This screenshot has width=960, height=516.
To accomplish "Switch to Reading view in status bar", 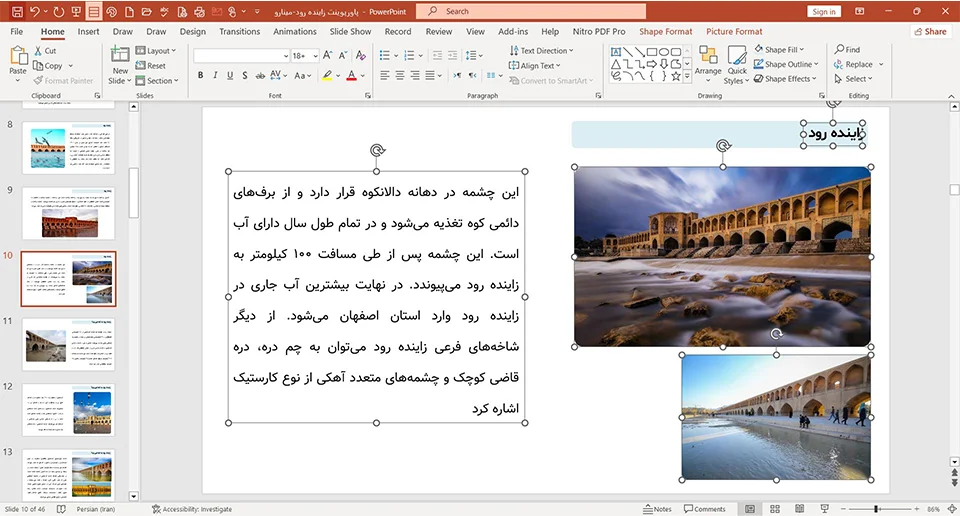I will [x=800, y=509].
